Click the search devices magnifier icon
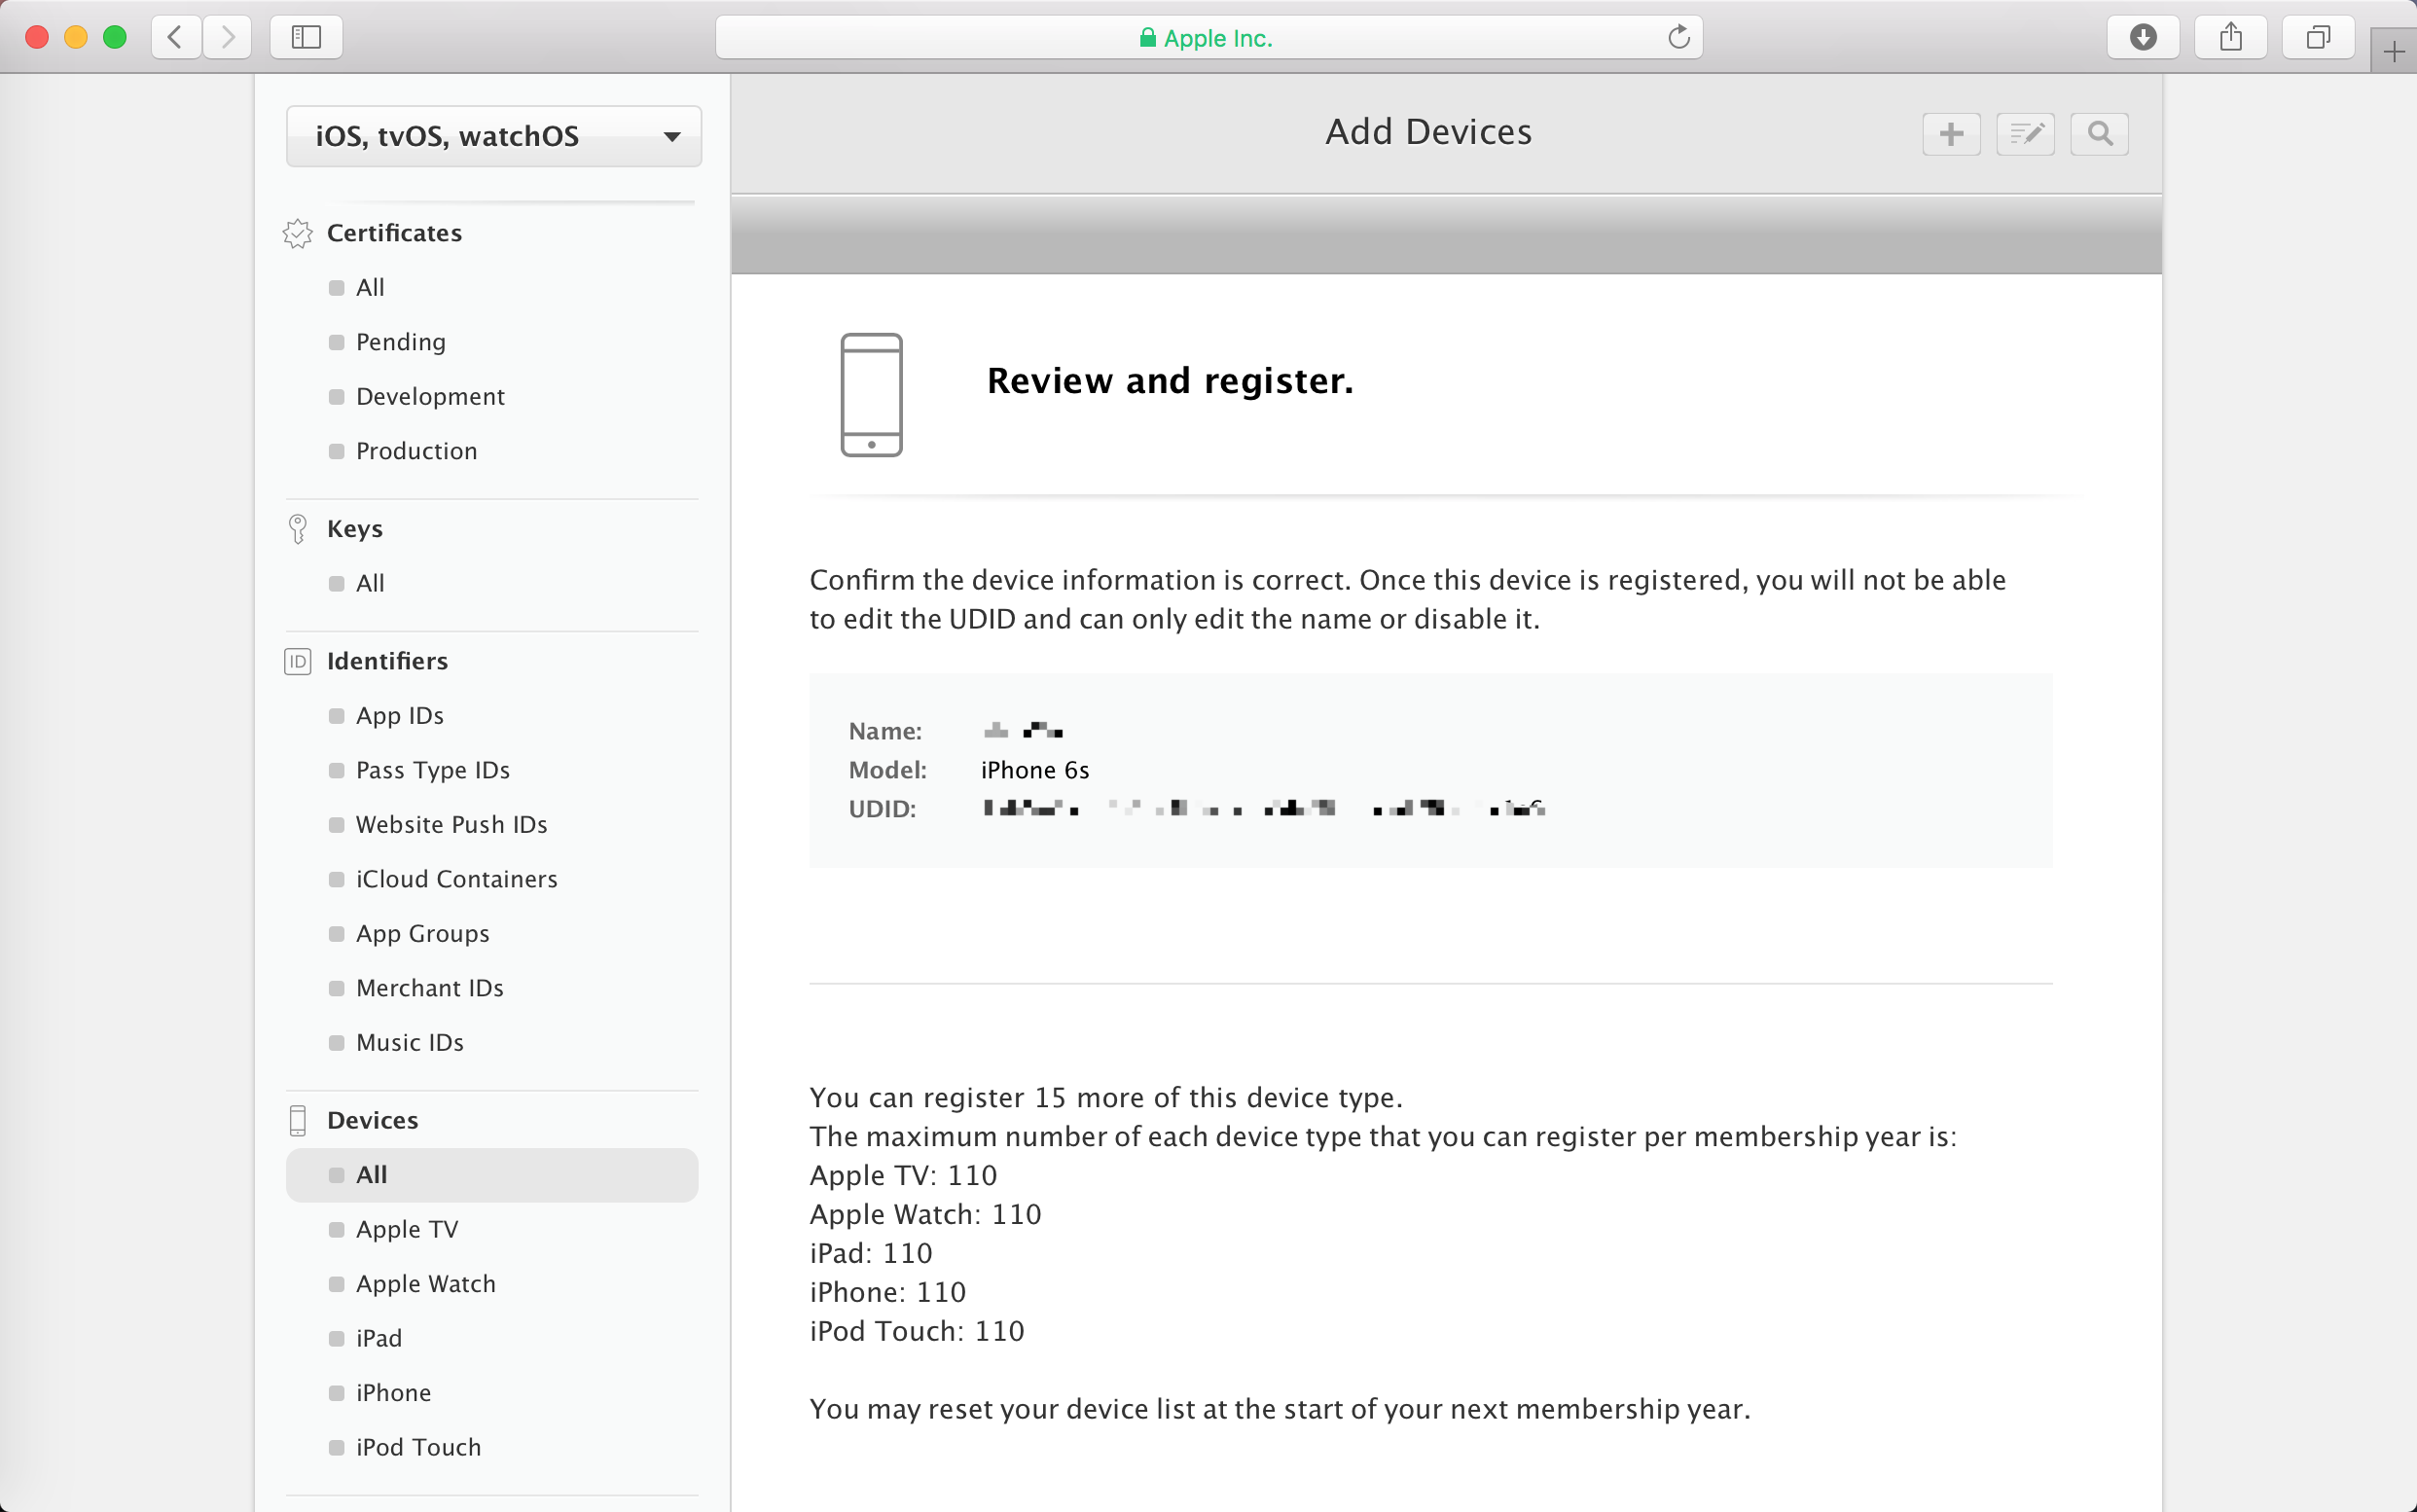Image resolution: width=2417 pixels, height=1512 pixels. (2099, 134)
